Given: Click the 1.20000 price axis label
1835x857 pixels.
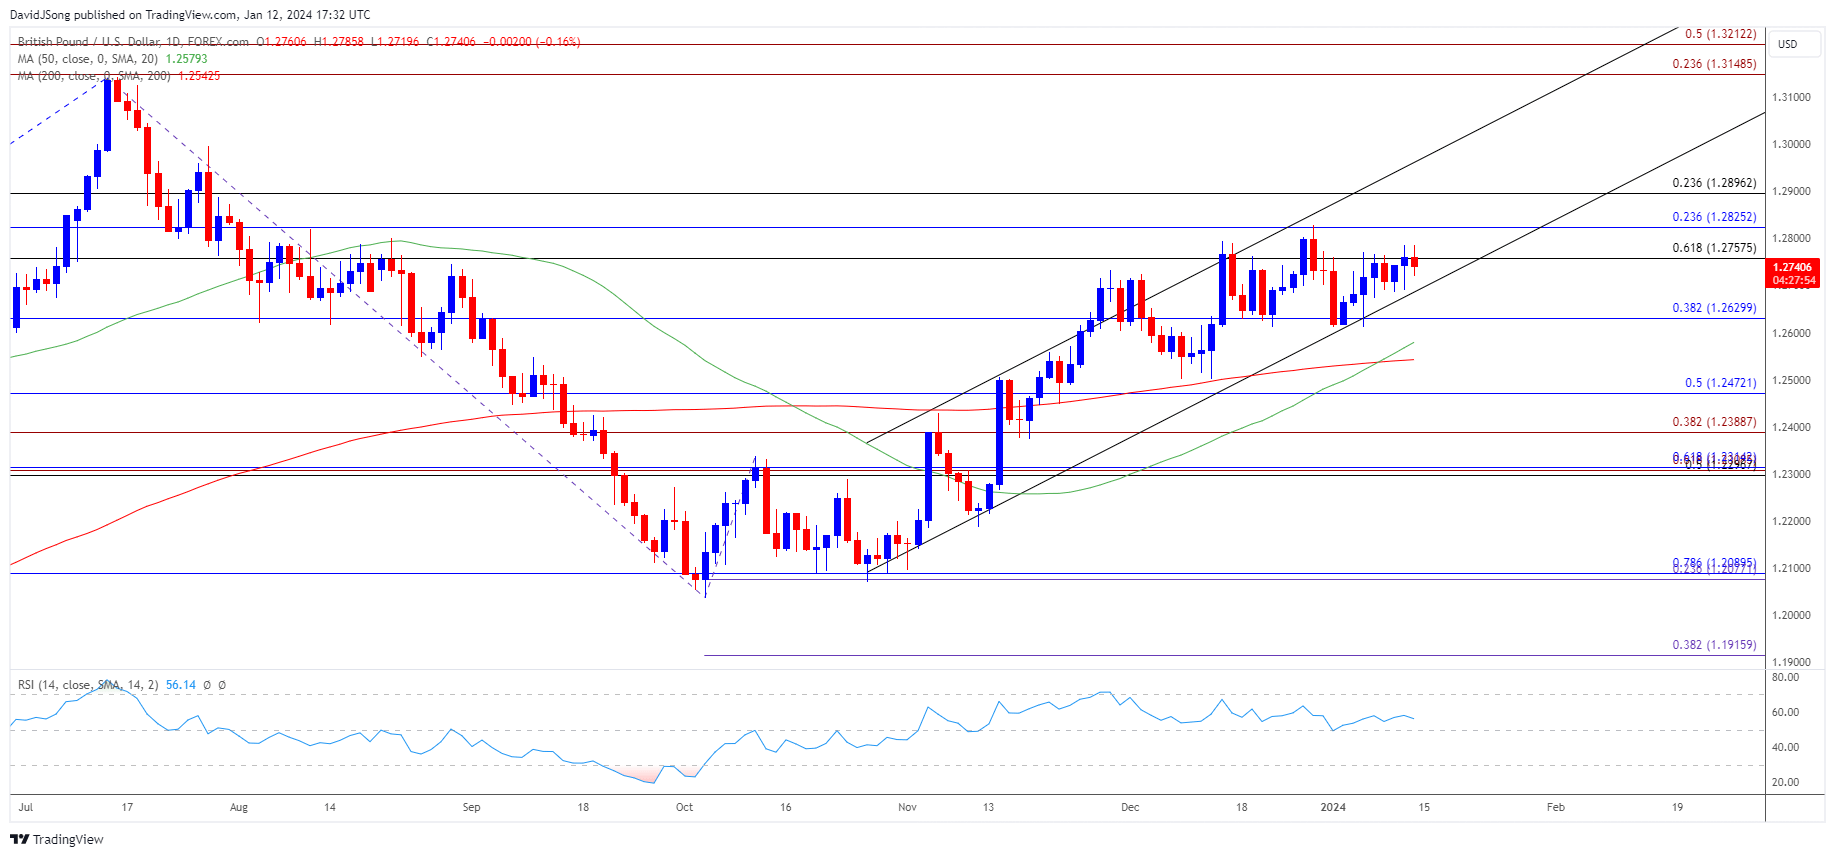Looking at the screenshot, I should point(1791,615).
